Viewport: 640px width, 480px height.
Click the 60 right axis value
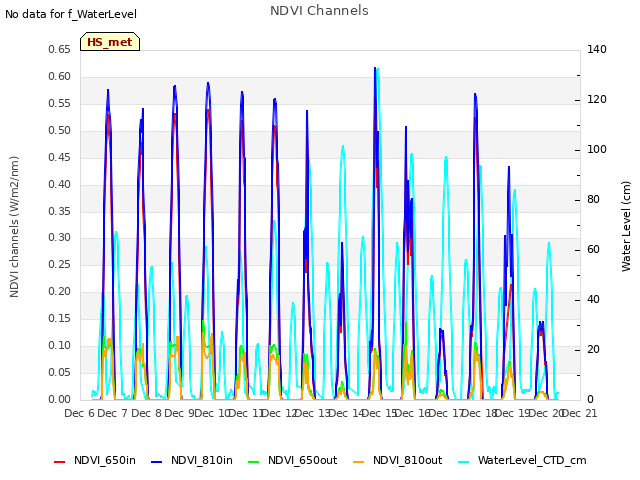click(593, 250)
